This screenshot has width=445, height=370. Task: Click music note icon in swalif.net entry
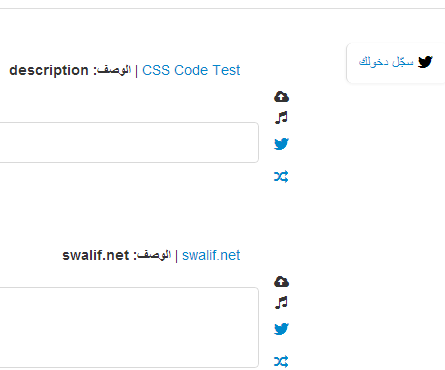tap(281, 303)
